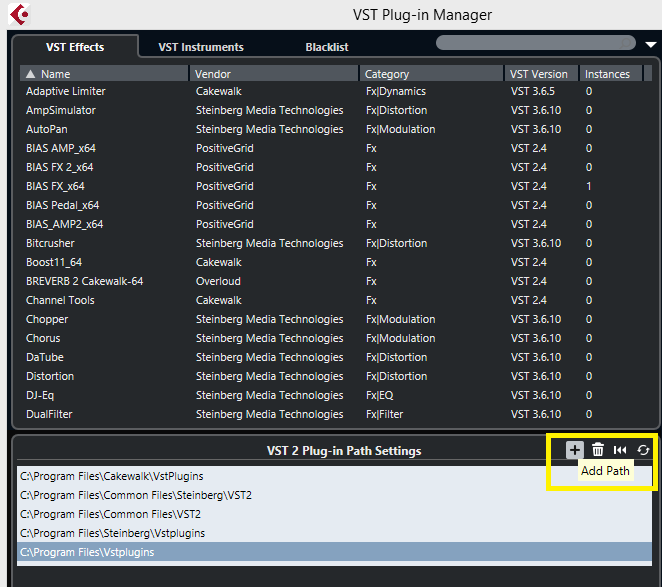The image size is (662, 587).
Task: Click instance count 1 for BIAS FX_x64
Action: [x=589, y=186]
